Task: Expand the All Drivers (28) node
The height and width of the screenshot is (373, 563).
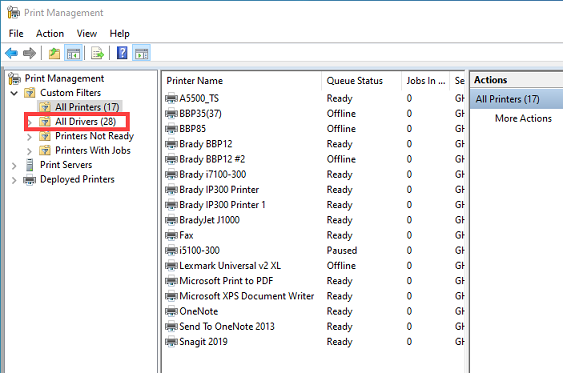Action: pyautogui.click(x=29, y=122)
